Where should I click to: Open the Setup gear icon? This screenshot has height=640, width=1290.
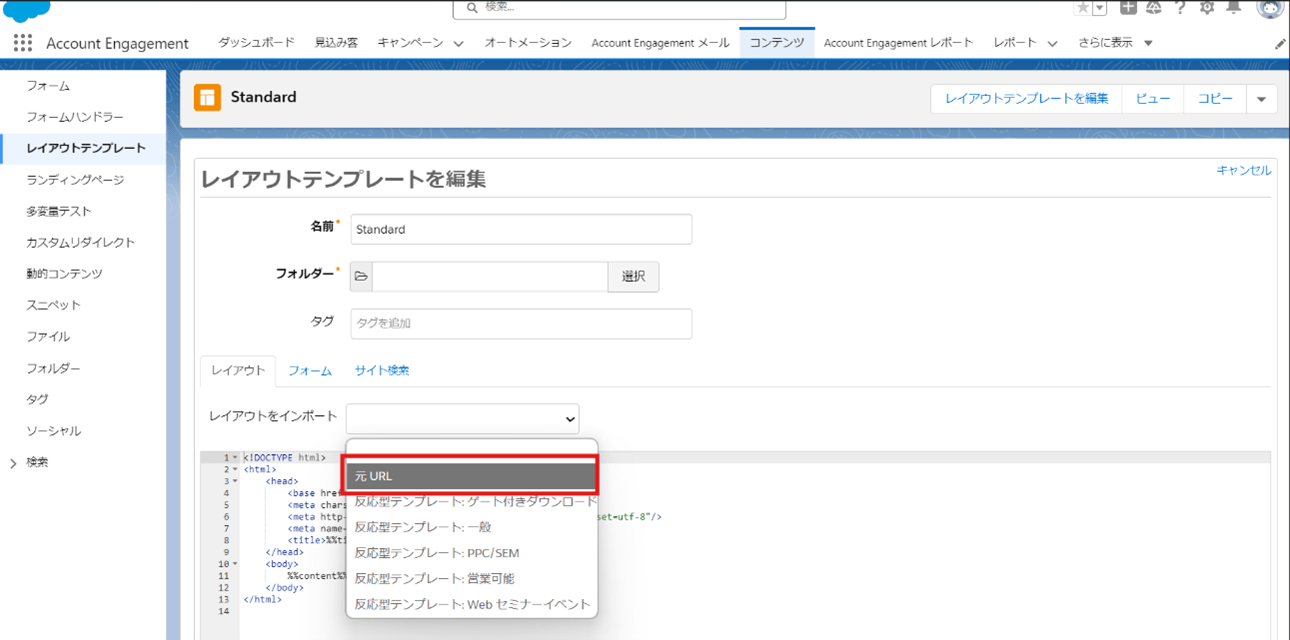coord(1207,8)
